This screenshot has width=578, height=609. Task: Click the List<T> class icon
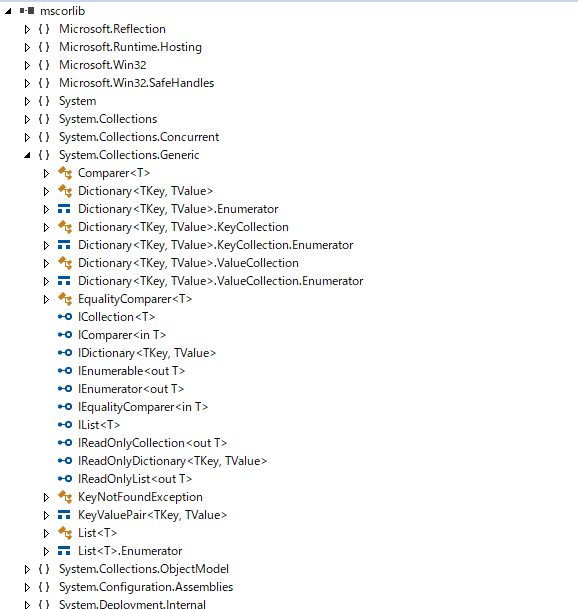point(65,533)
